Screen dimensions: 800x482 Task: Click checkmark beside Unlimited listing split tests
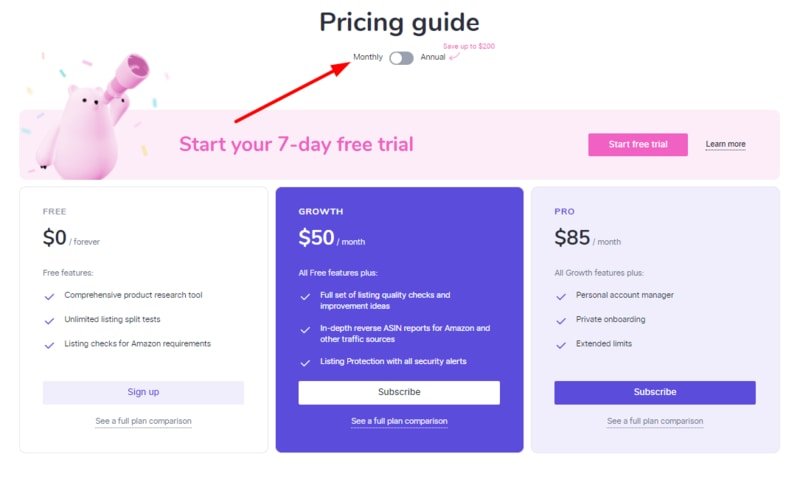click(x=49, y=321)
